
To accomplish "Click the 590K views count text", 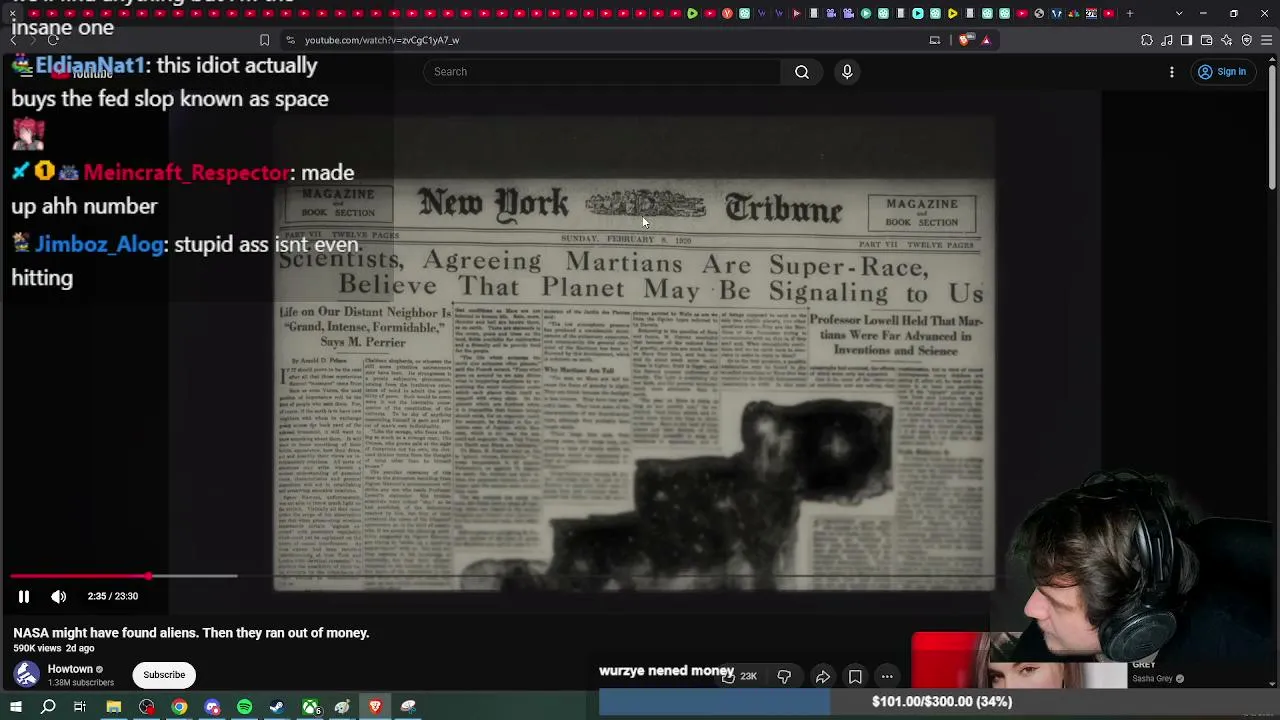I will point(37,649).
